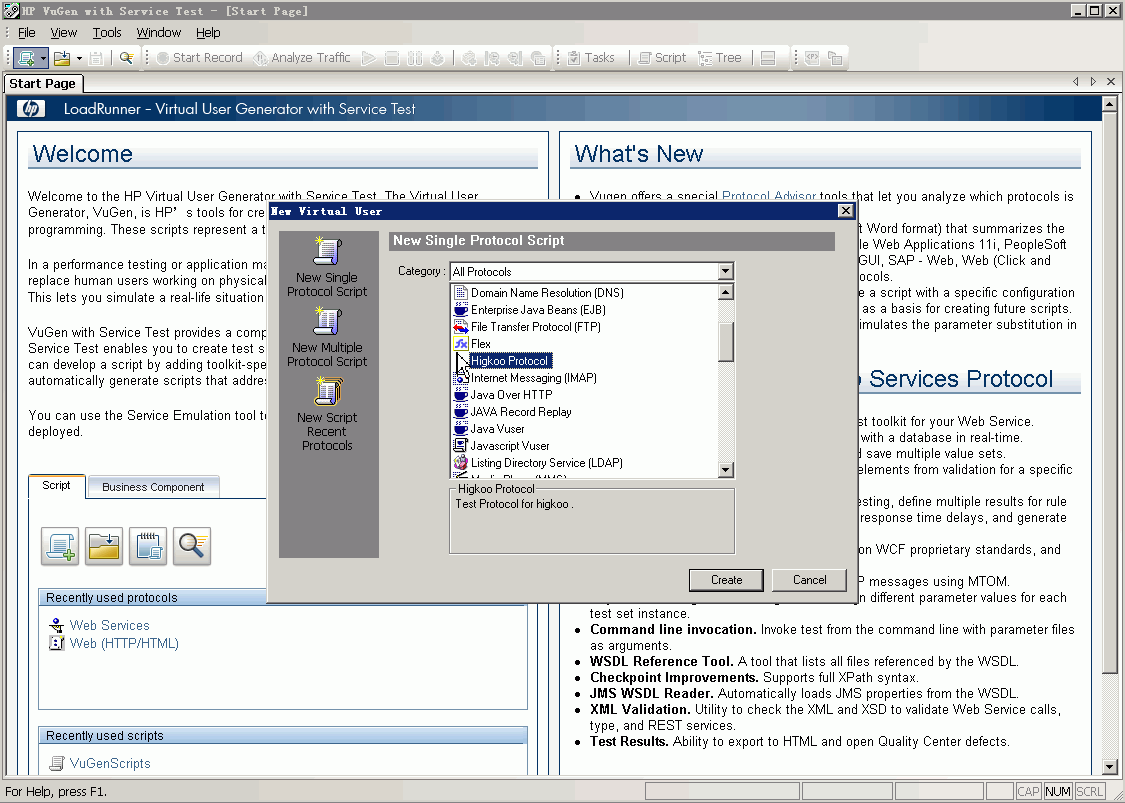This screenshot has height=803, width=1125.
Task: Open the Help menu
Action: click(x=208, y=32)
